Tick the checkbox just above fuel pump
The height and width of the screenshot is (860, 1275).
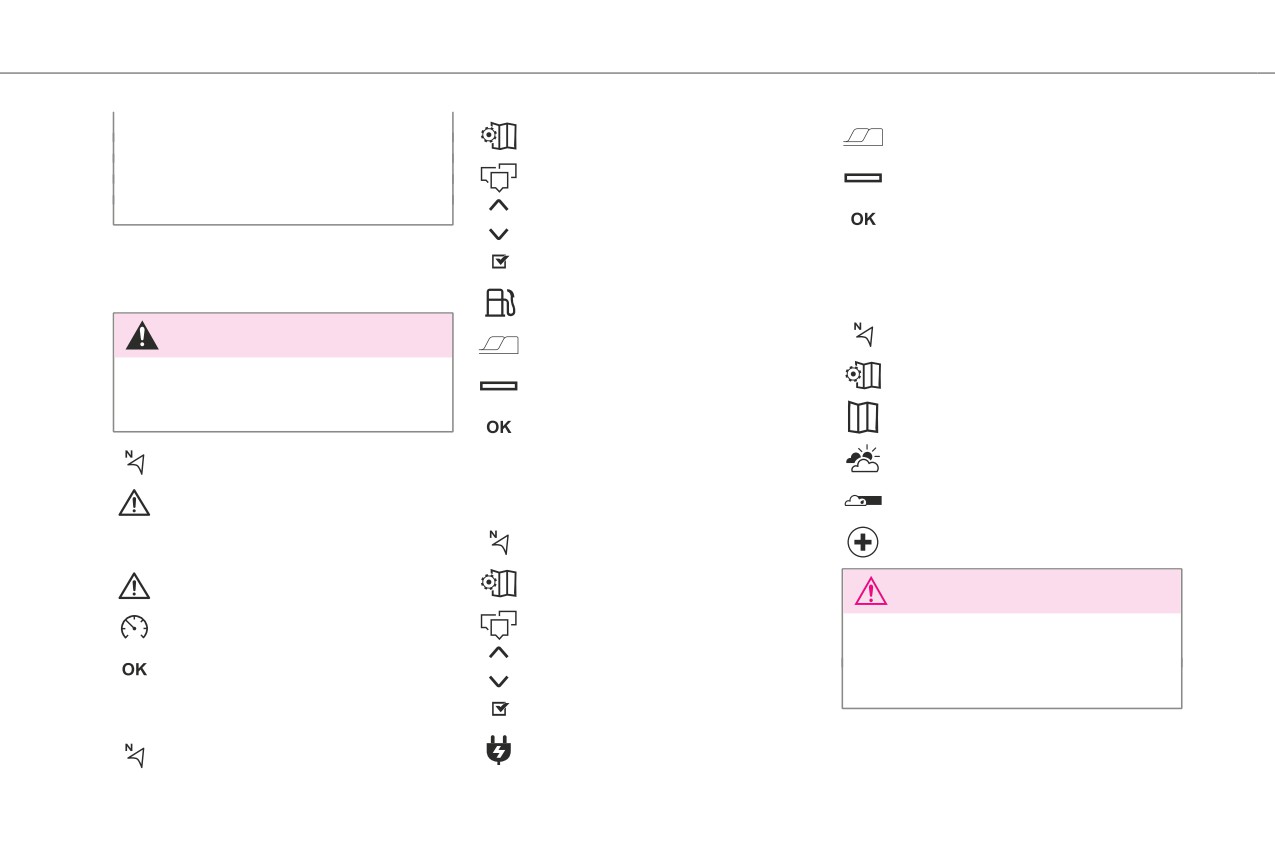point(500,262)
